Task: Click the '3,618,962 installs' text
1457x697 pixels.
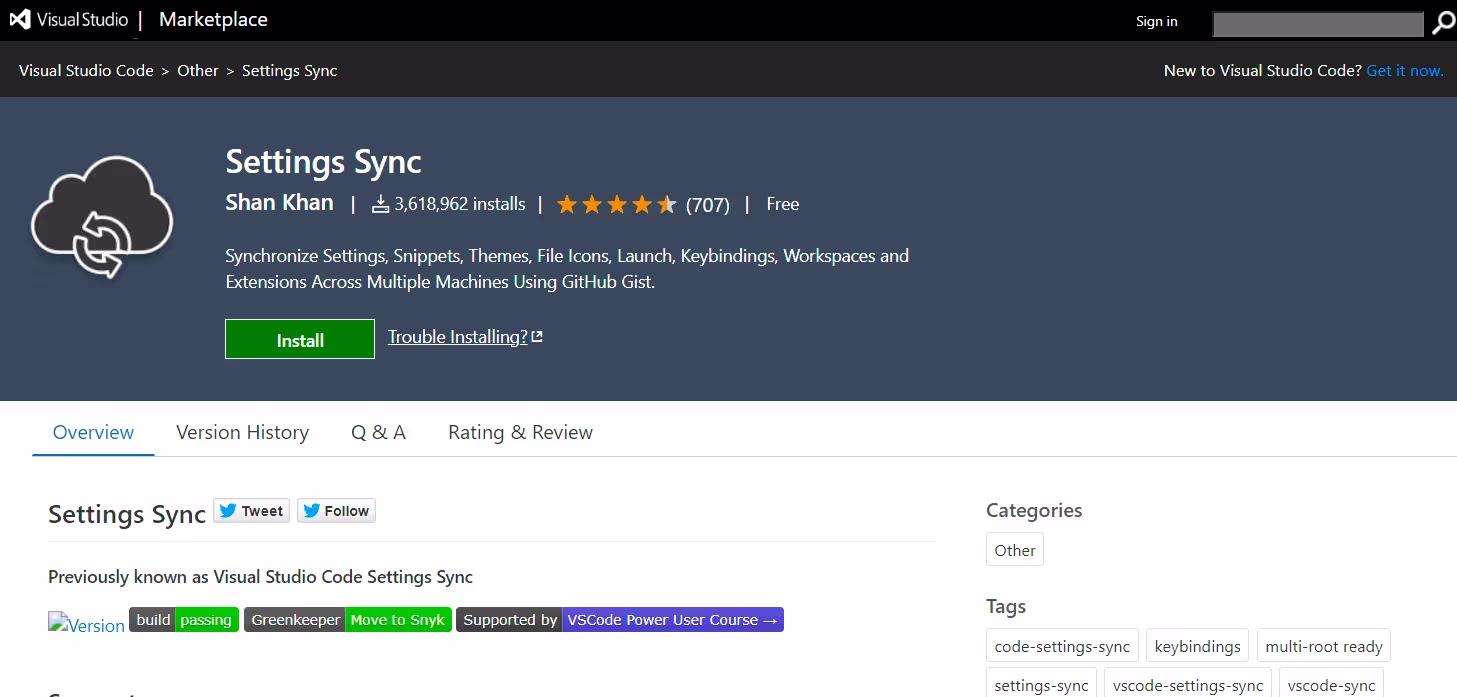Action: tap(460, 204)
